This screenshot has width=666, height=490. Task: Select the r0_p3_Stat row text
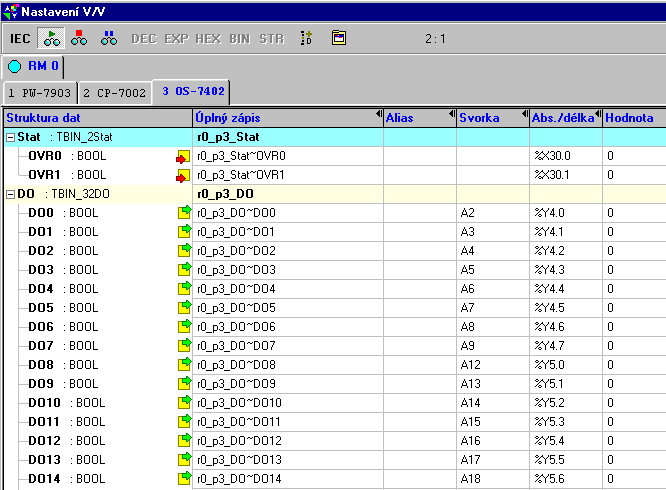tap(228, 137)
